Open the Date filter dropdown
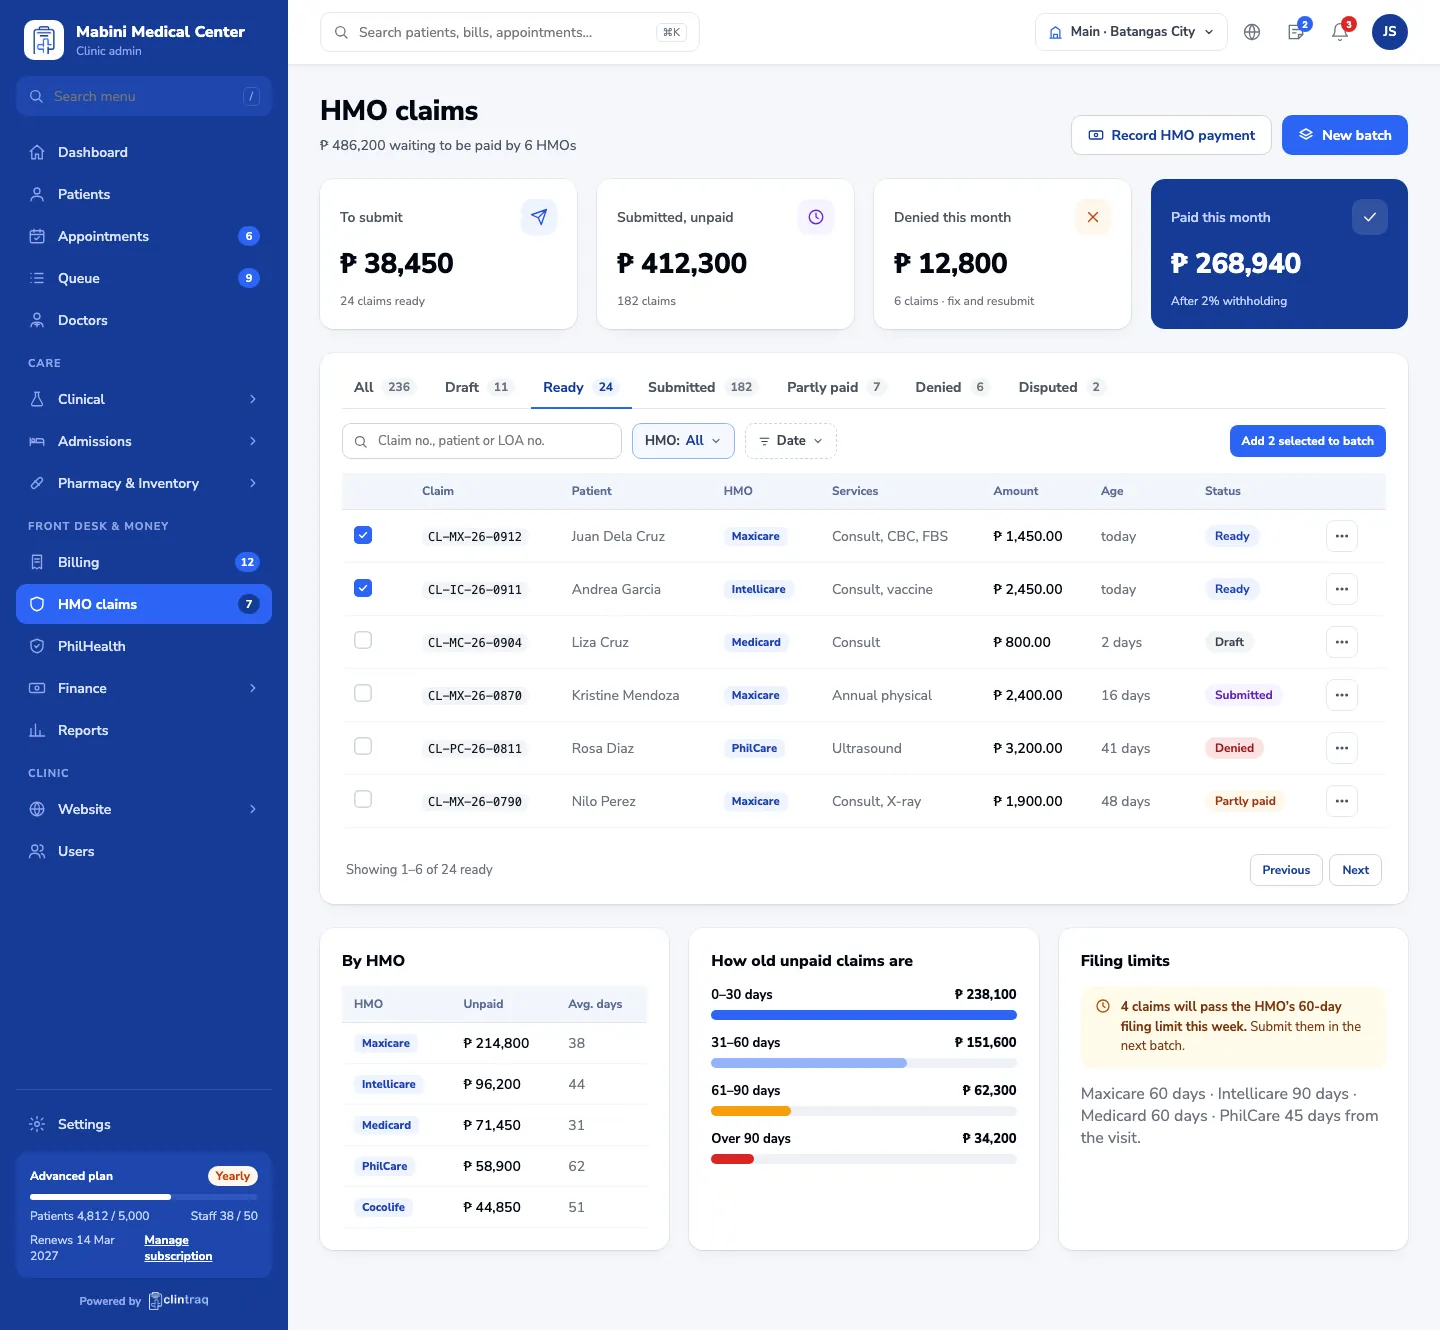This screenshot has width=1440, height=1330. (x=791, y=441)
